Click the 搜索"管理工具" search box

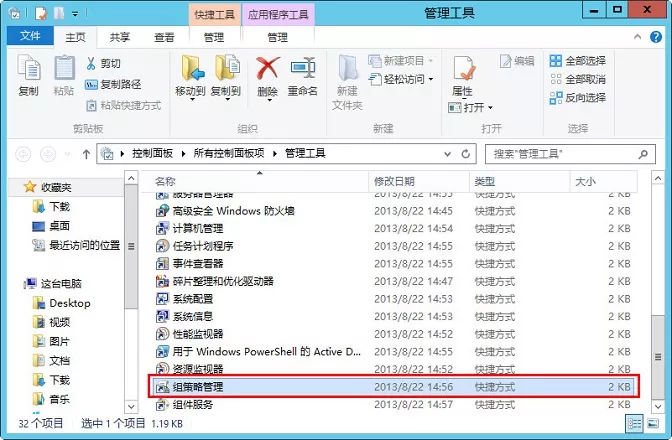(x=560, y=154)
